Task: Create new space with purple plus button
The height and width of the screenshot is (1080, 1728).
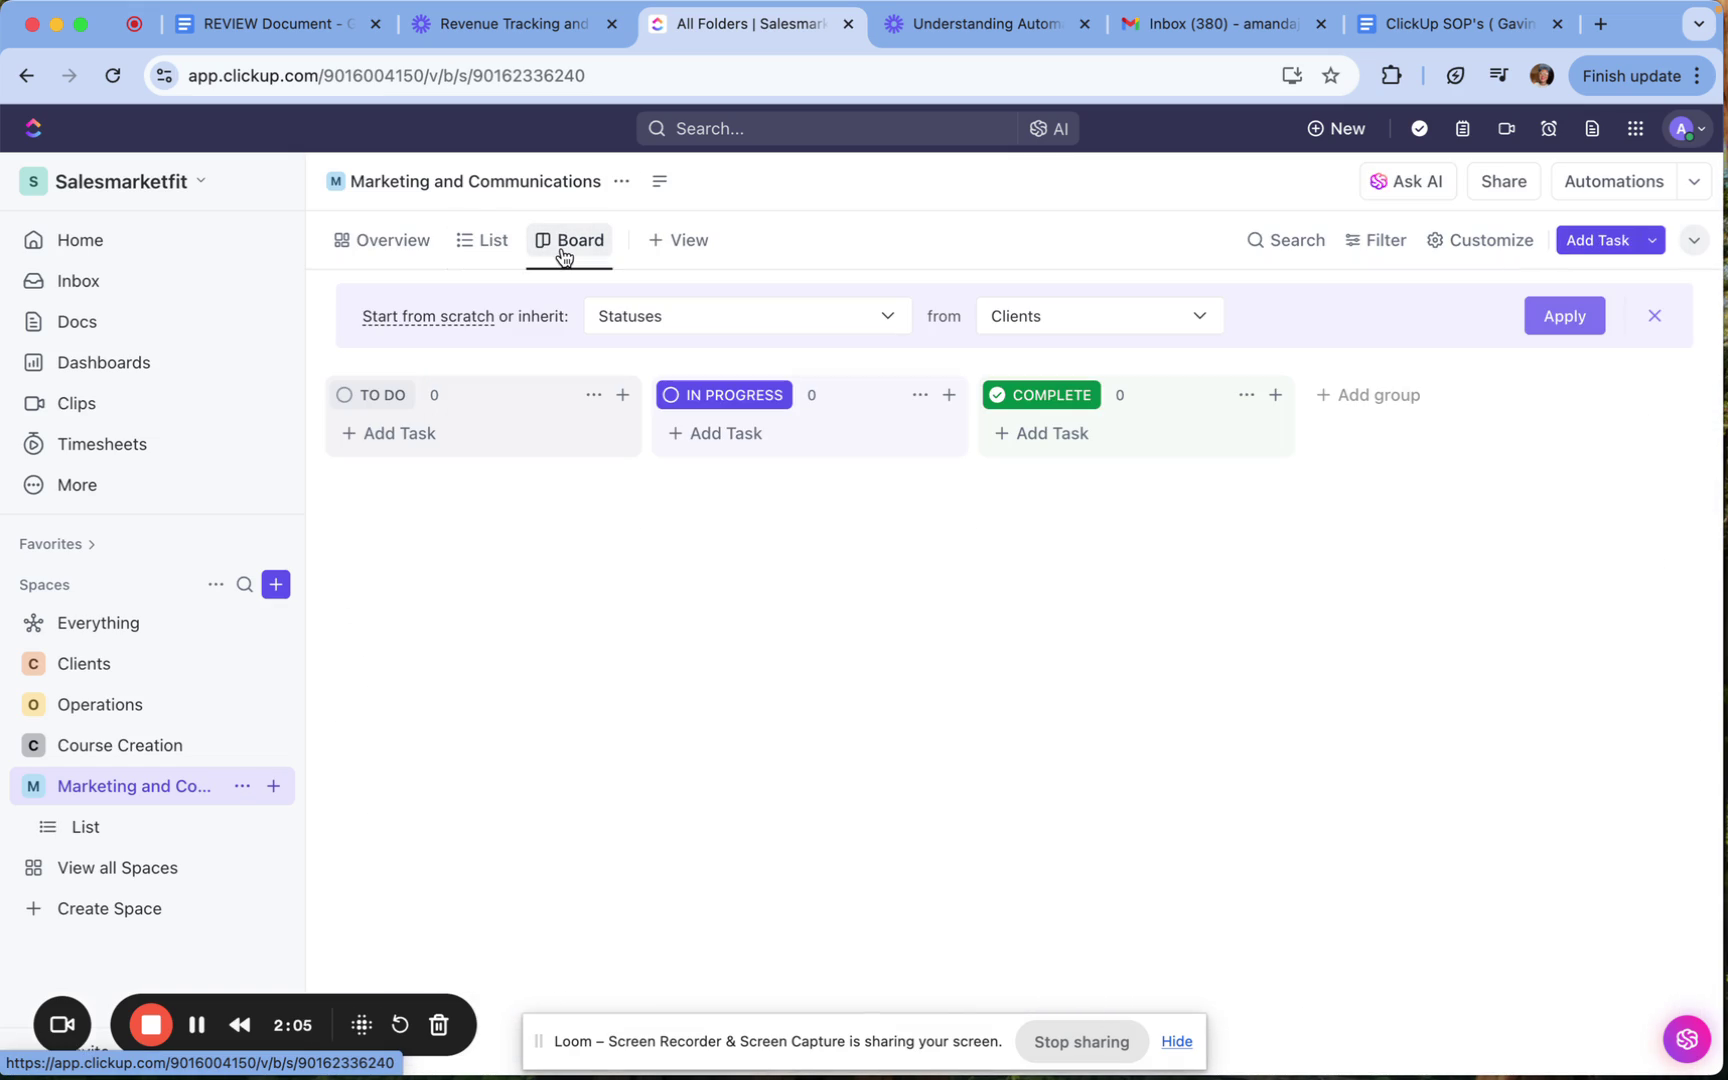Action: tap(276, 584)
